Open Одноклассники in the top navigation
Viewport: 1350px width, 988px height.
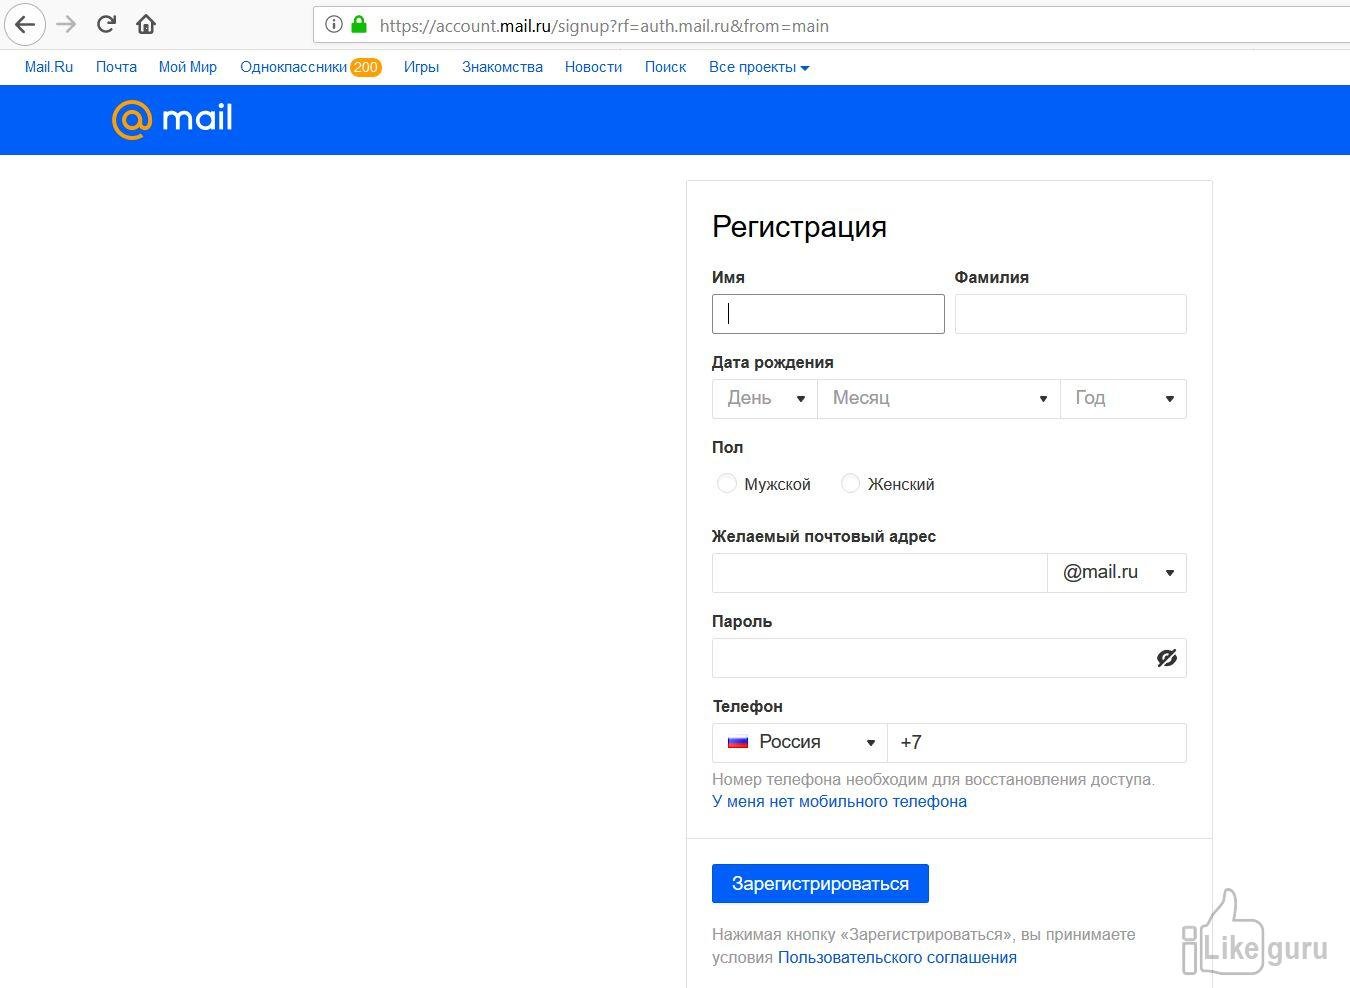293,67
